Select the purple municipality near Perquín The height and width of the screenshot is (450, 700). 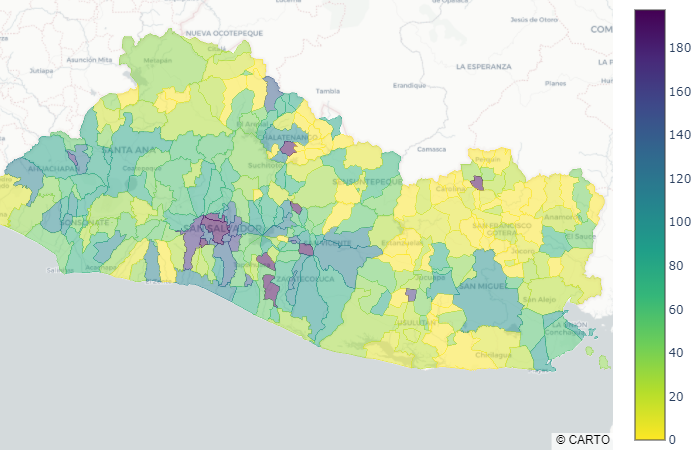[x=477, y=183]
